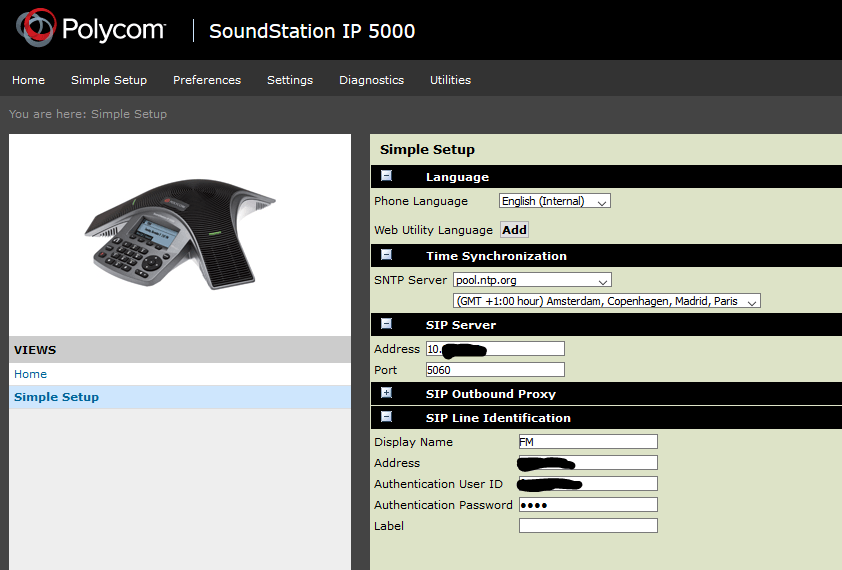Open the SNTP Server dropdown
The height and width of the screenshot is (570, 842).
click(532, 280)
